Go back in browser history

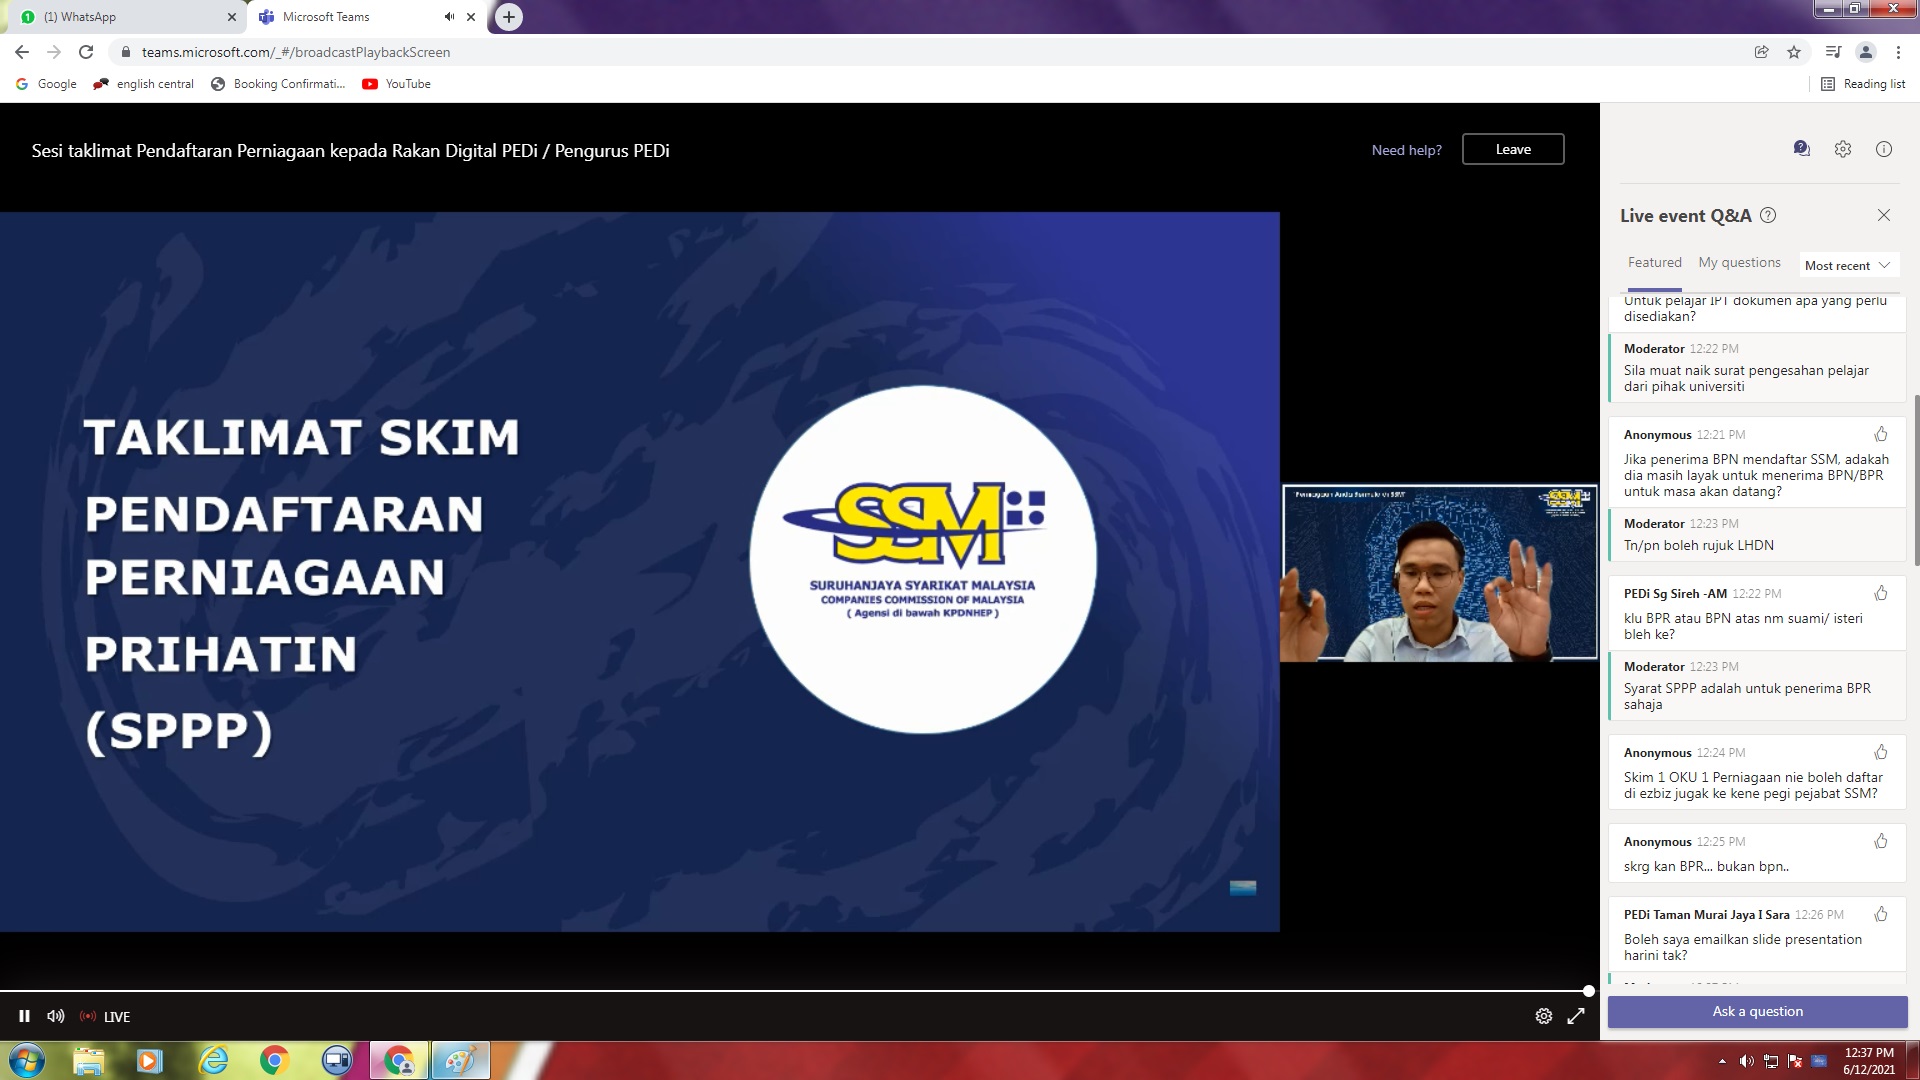click(x=22, y=52)
